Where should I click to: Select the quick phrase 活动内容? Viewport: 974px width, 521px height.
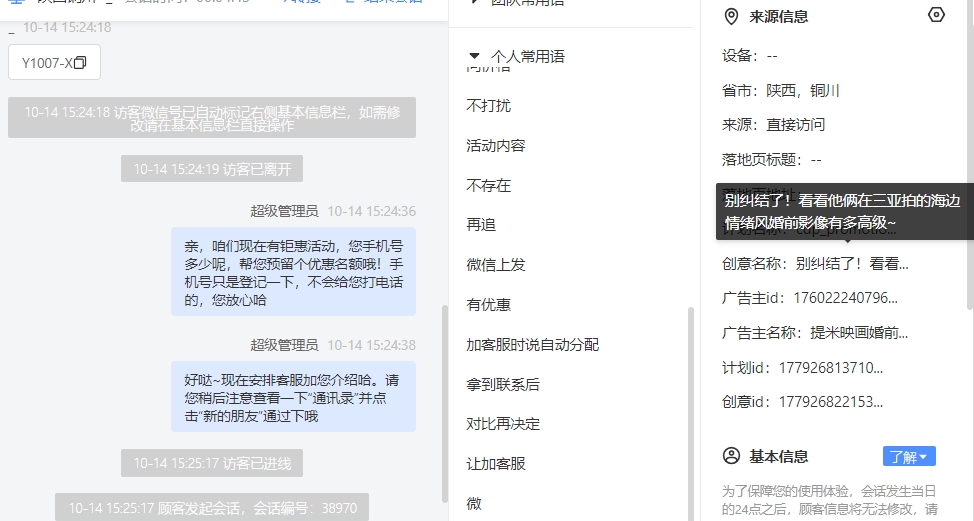tap(496, 145)
